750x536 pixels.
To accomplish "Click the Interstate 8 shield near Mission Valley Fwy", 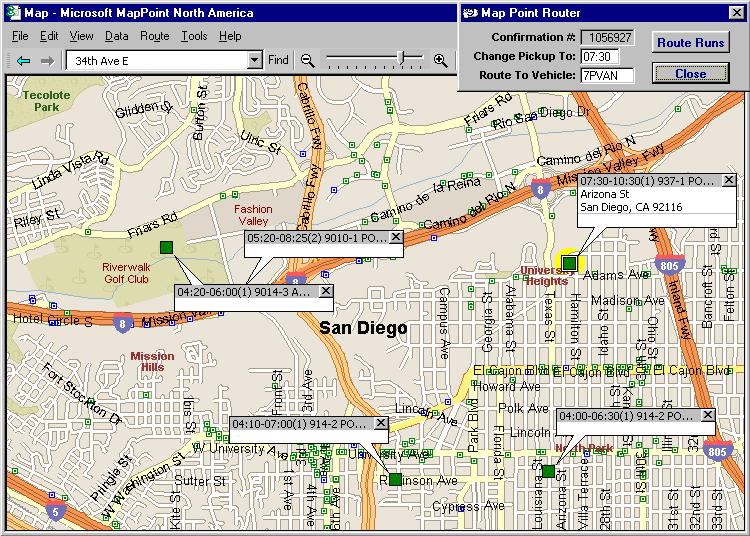I will click(540, 189).
